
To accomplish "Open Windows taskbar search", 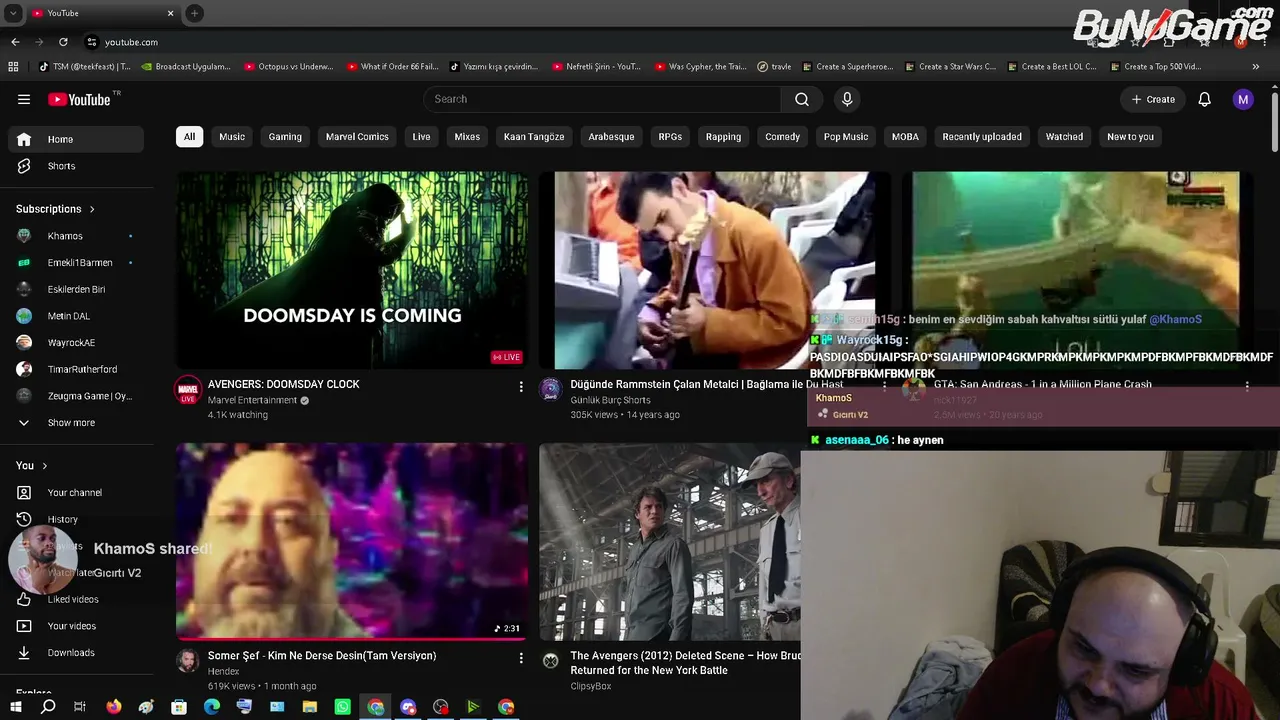I will pos(48,707).
